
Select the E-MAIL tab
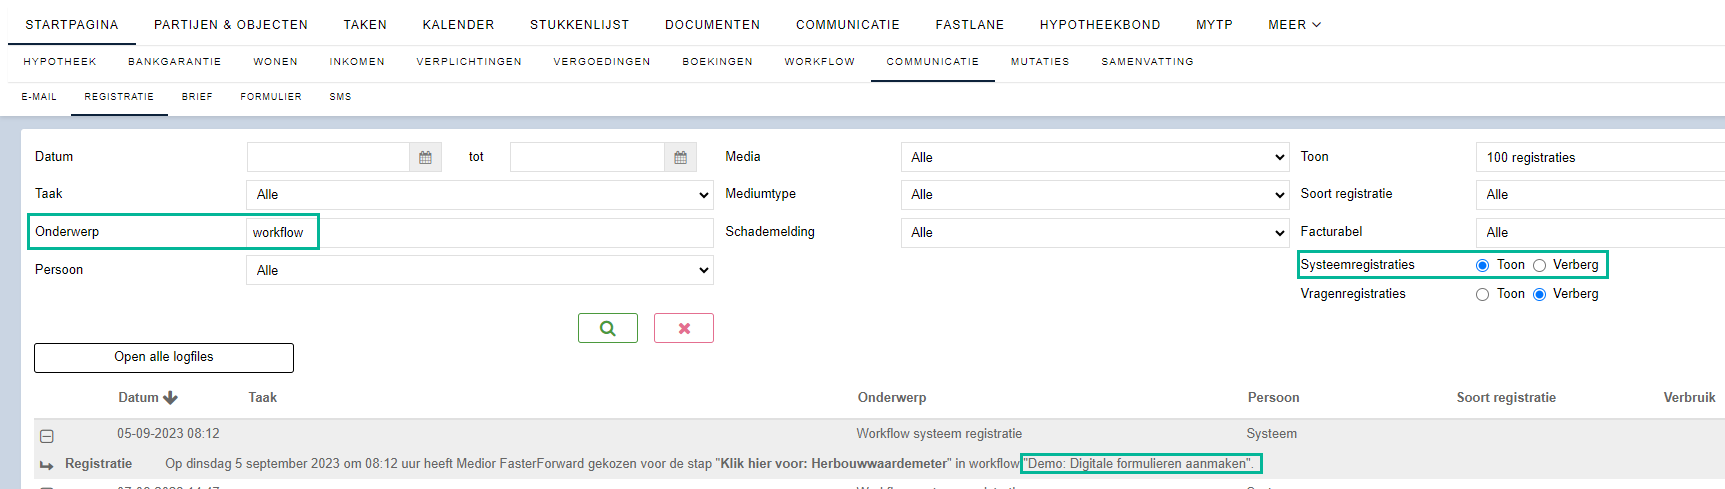click(x=39, y=97)
